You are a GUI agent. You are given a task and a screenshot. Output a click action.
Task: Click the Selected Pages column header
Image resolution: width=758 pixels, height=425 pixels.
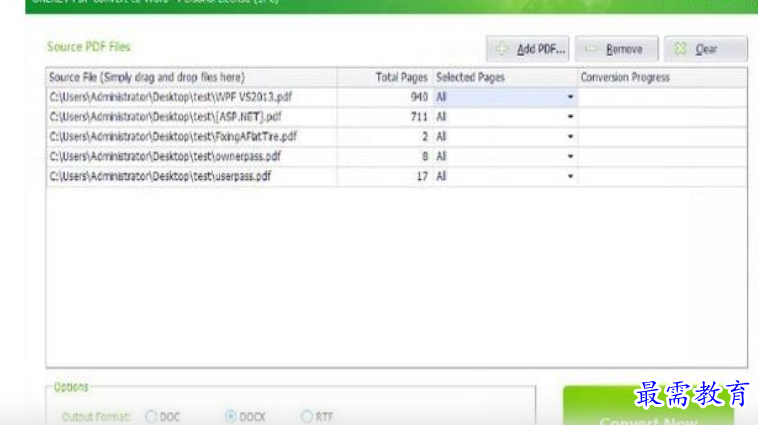[505, 77]
